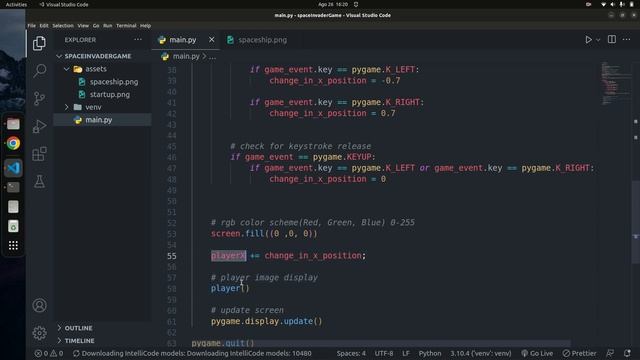The height and width of the screenshot is (360, 640).
Task: Open startup.png in the file tree
Action: coord(109,94)
